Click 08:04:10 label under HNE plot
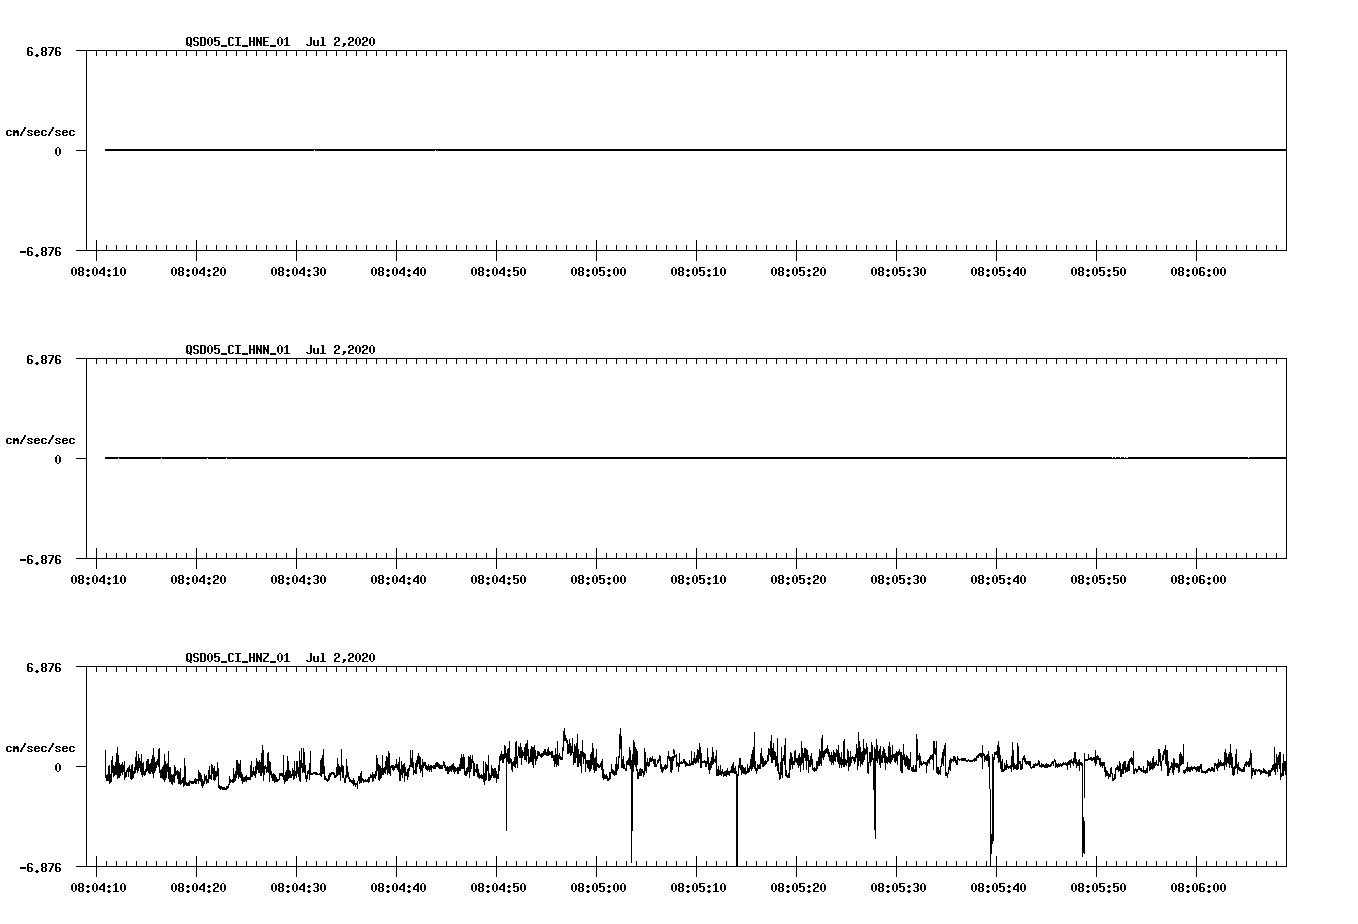The image size is (1358, 924). coord(98,271)
